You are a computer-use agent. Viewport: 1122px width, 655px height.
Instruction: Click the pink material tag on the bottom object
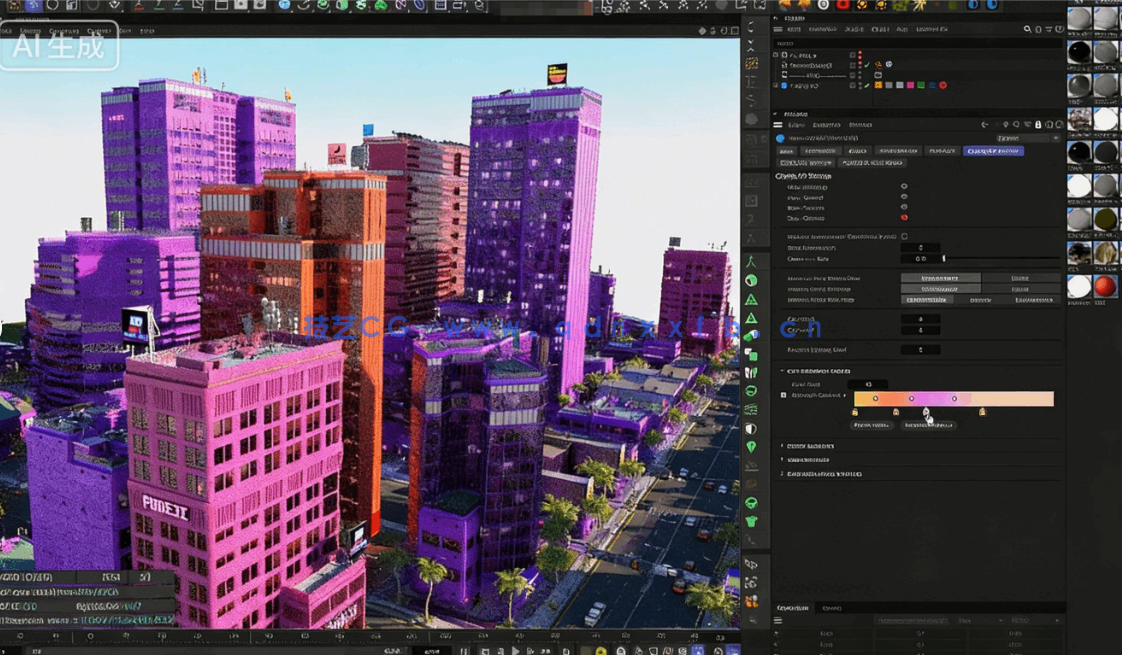pos(910,84)
